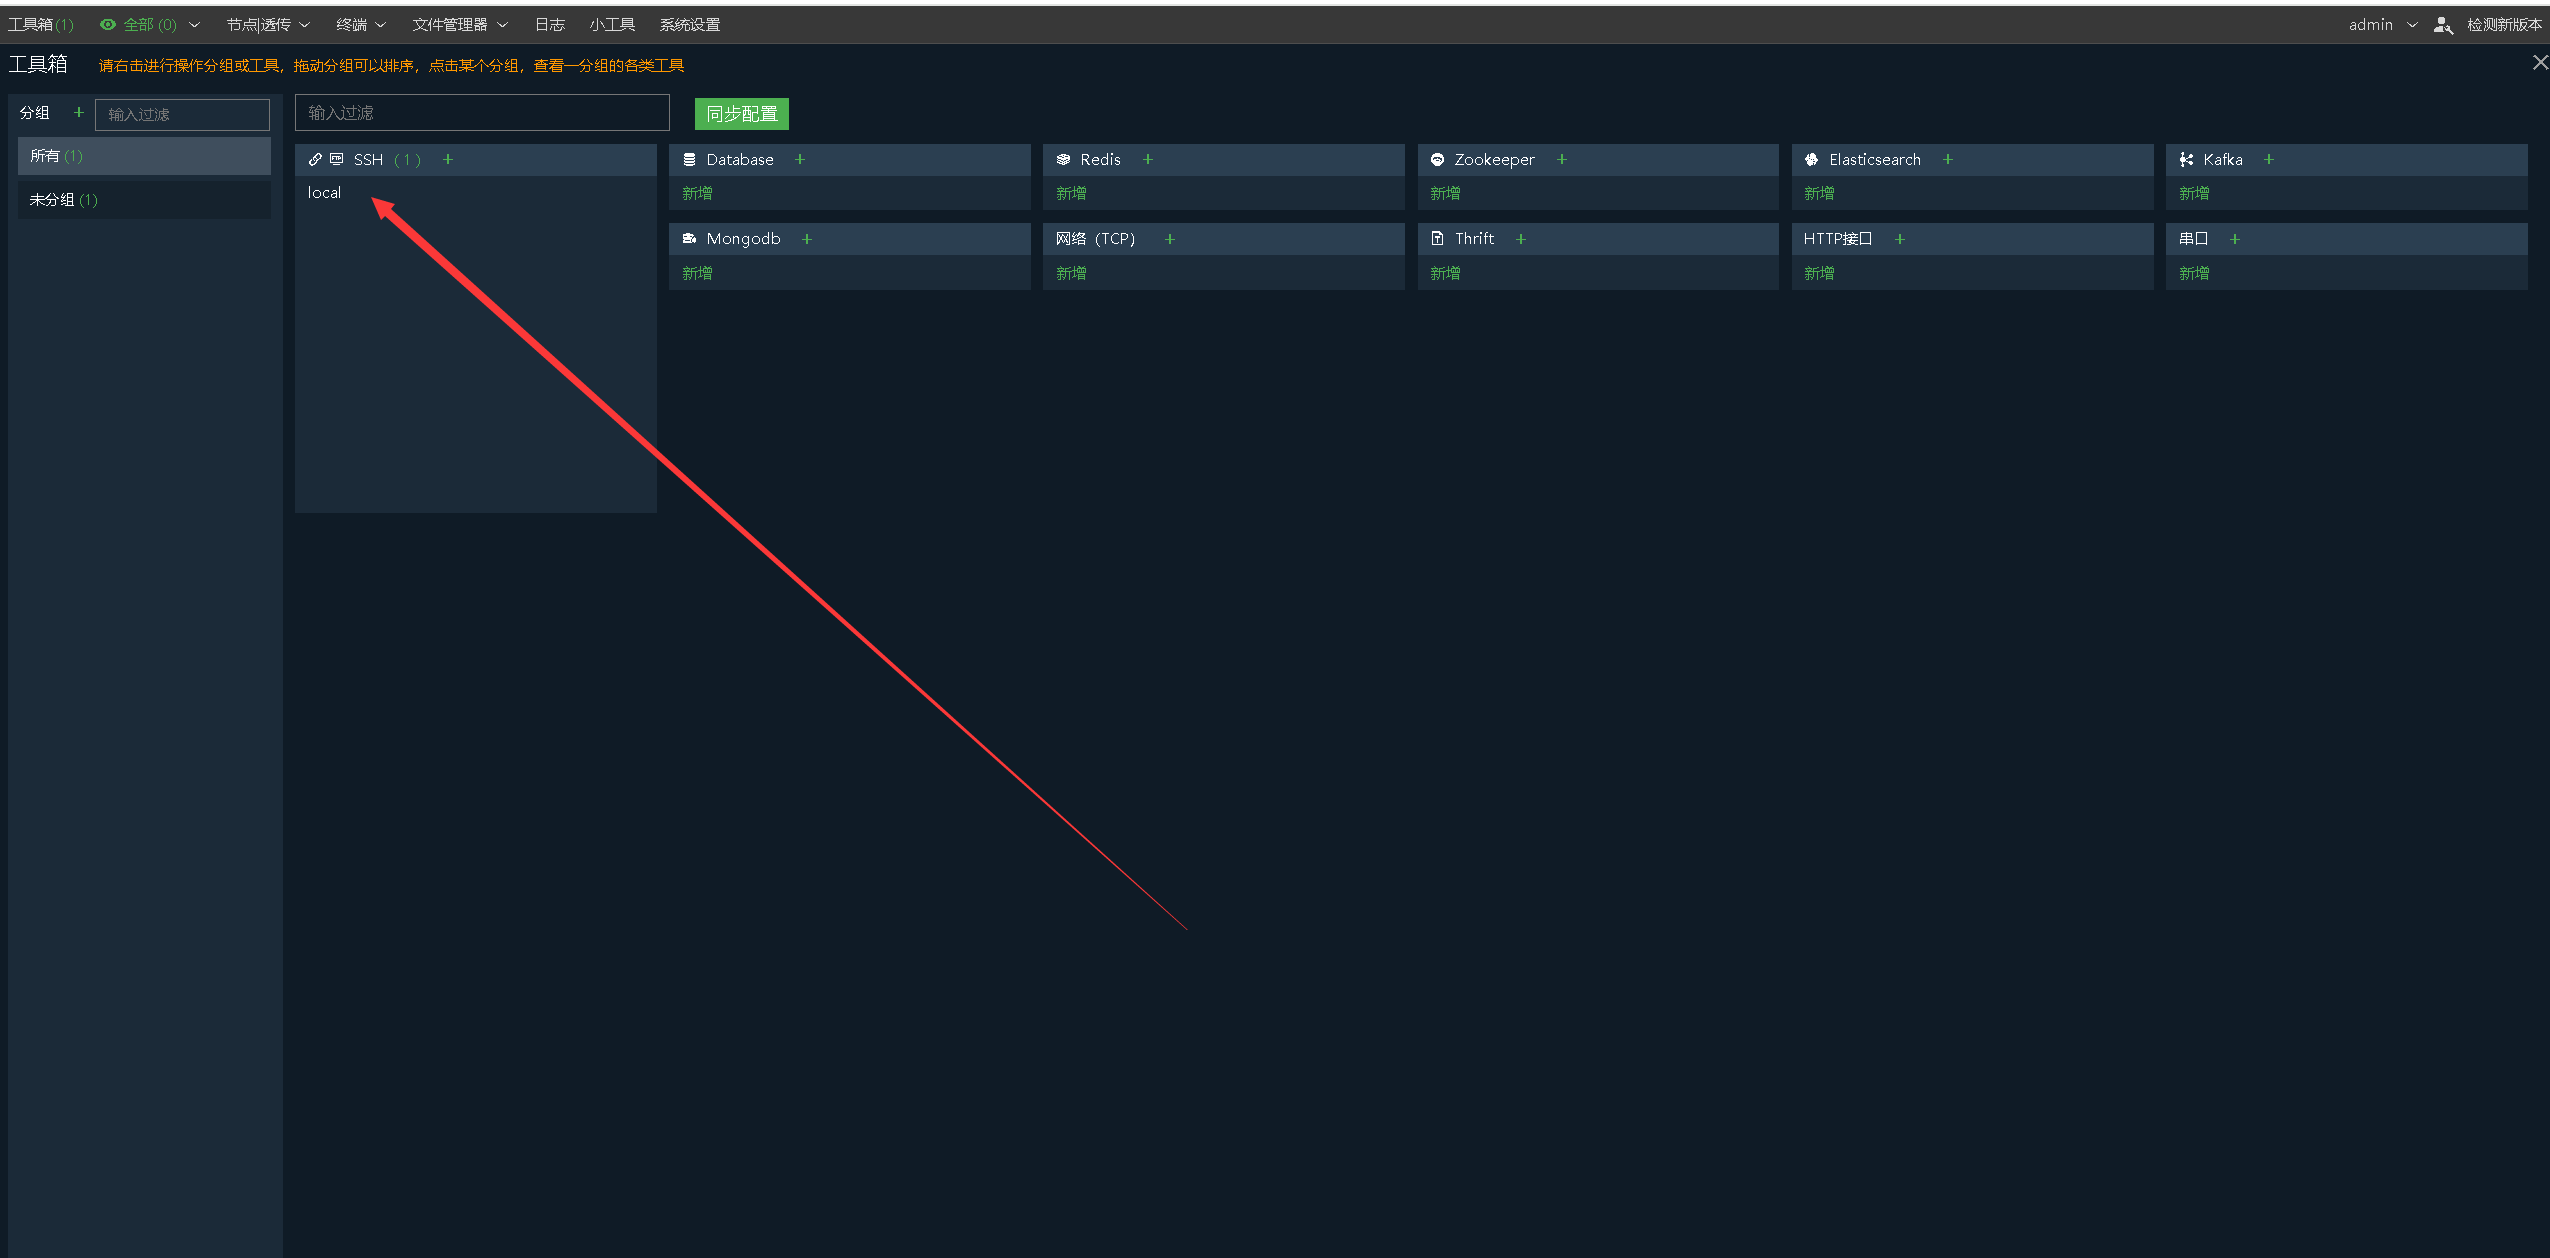Open the admin account dropdown
The height and width of the screenshot is (1258, 2550).
2382,25
